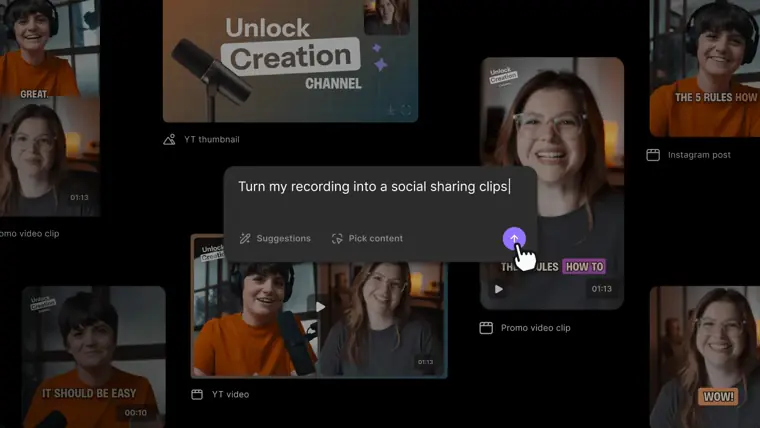Play the YT video thumbnail

320,307
